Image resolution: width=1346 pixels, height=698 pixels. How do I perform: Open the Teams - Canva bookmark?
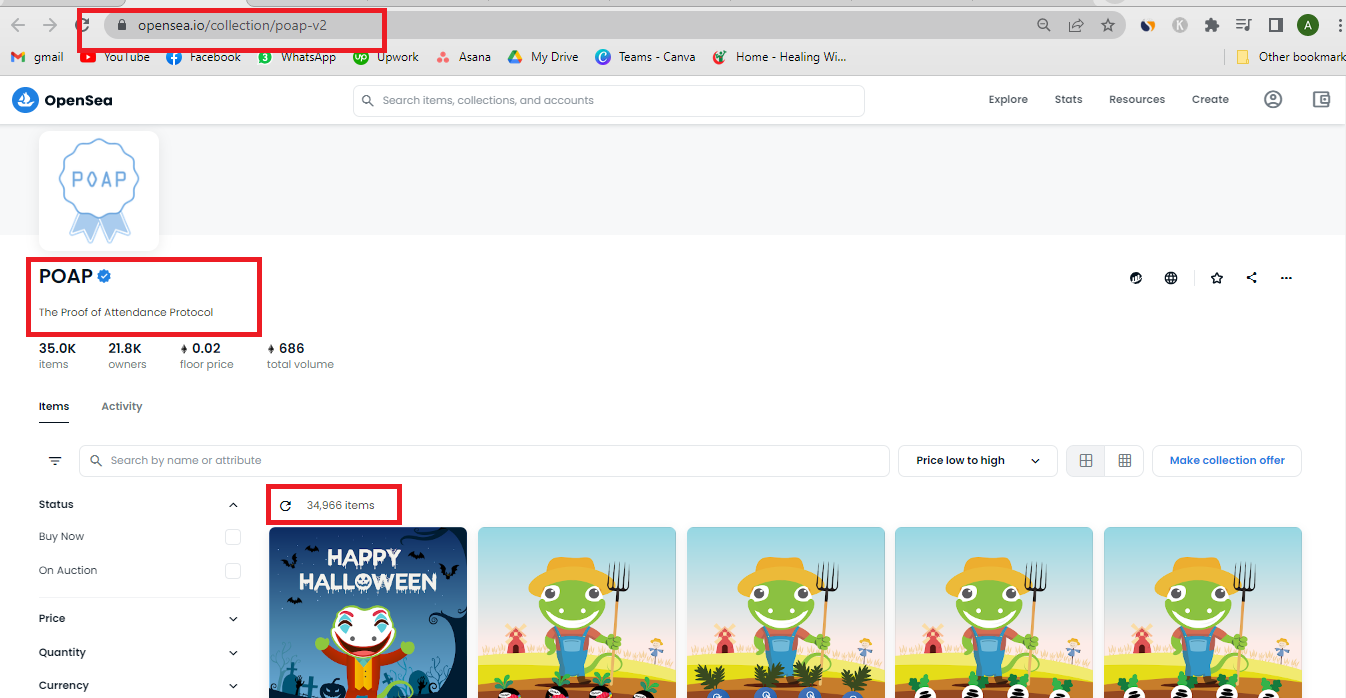pyautogui.click(x=645, y=57)
